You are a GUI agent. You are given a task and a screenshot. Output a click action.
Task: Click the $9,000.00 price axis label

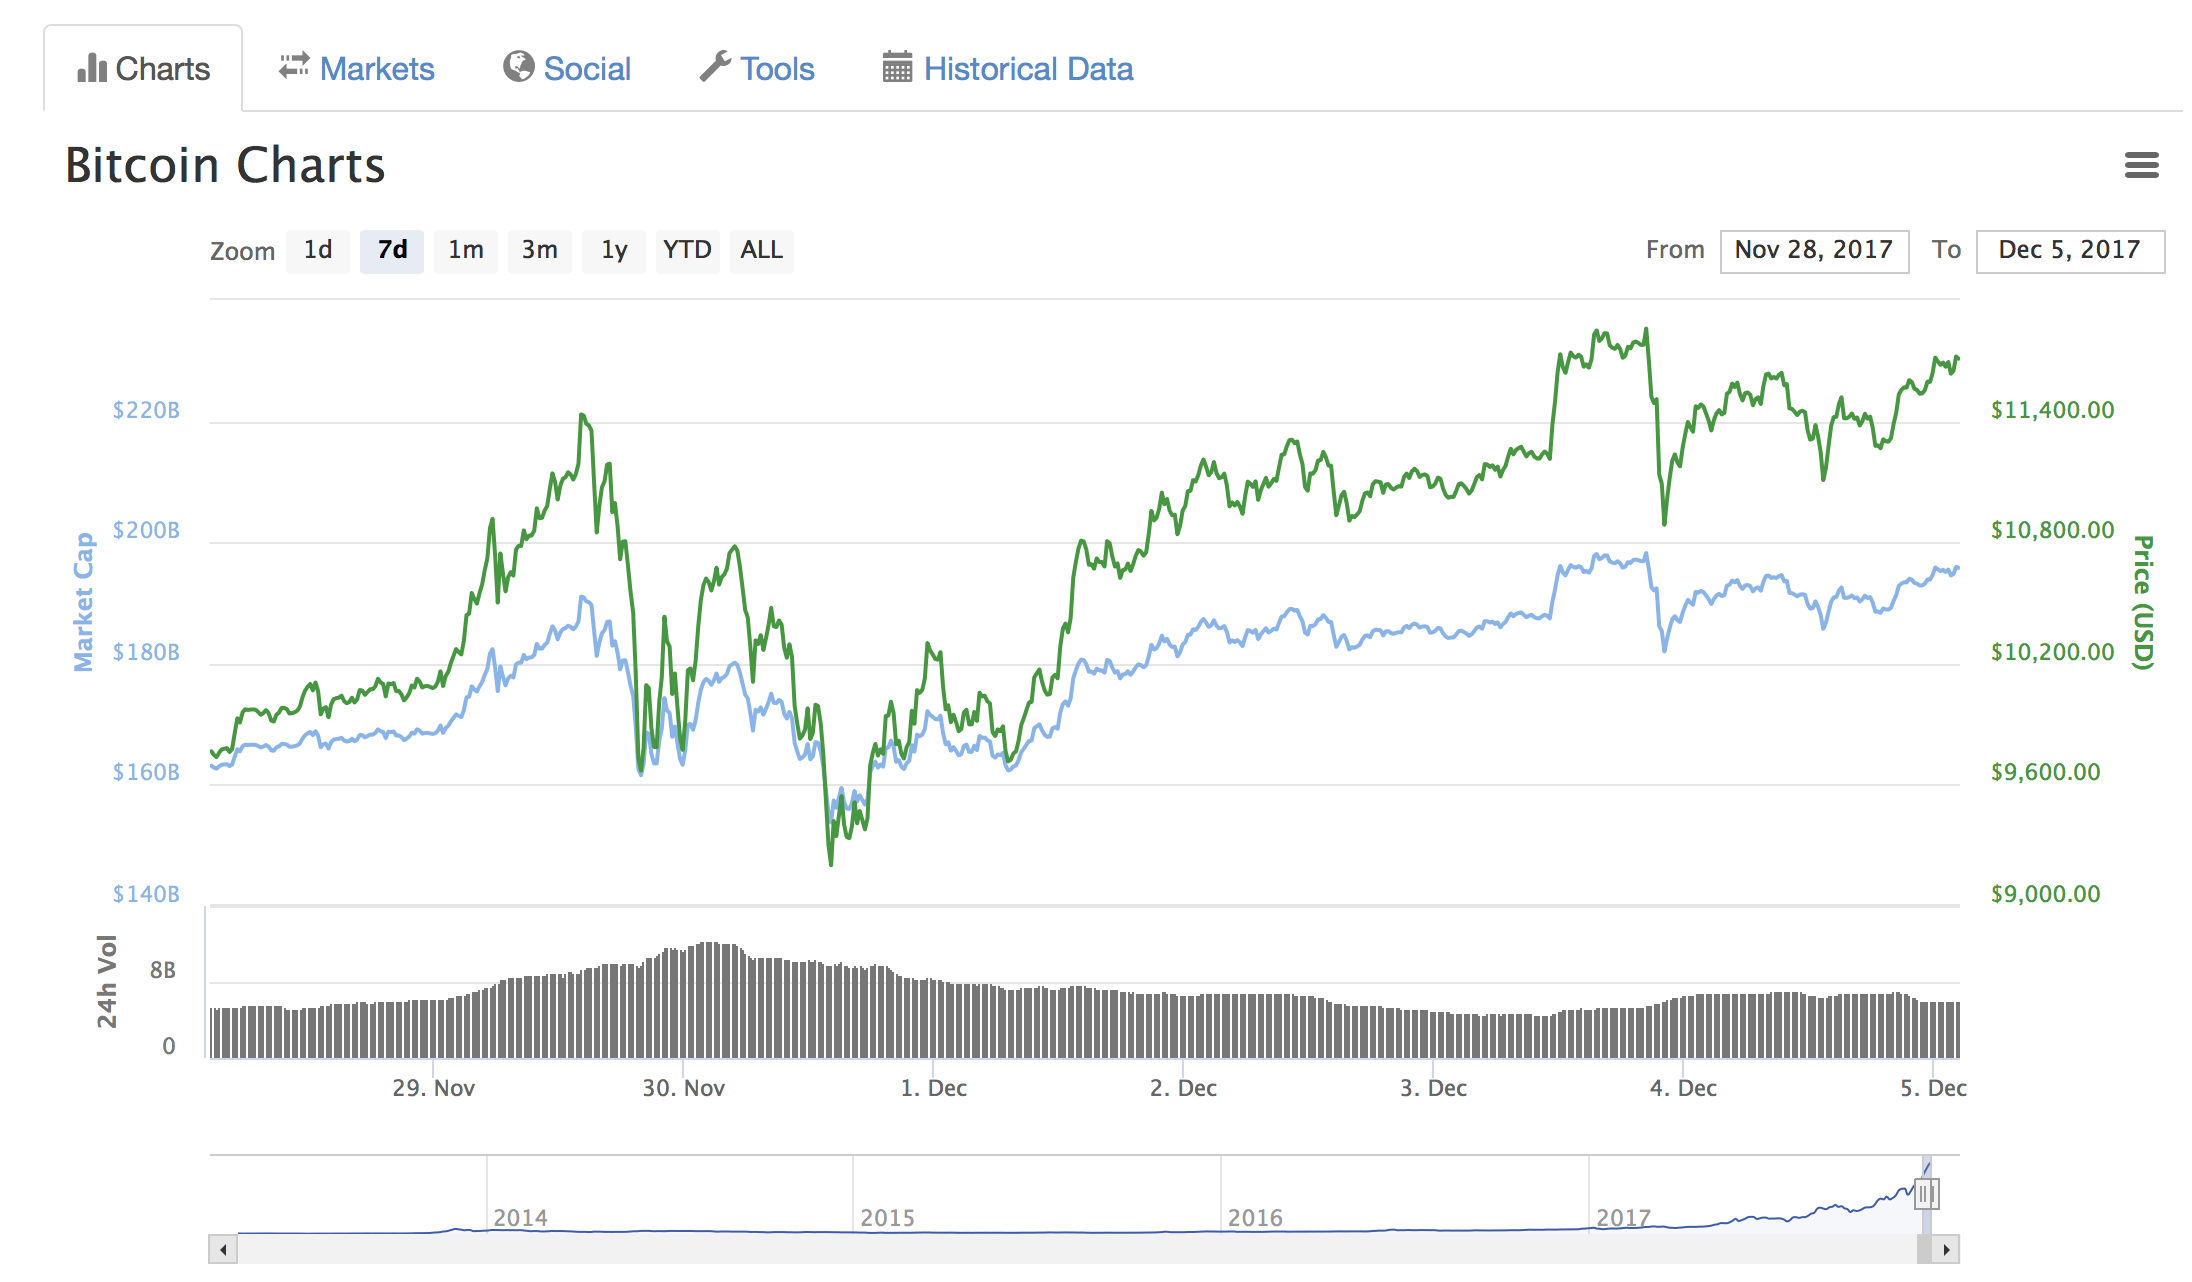coord(2045,894)
